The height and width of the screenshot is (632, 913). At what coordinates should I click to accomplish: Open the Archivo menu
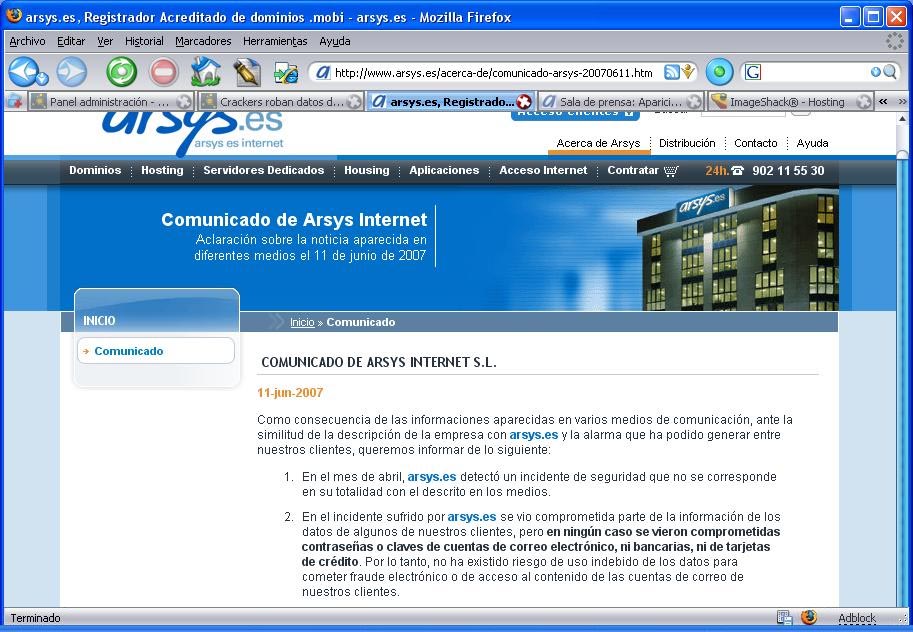(x=27, y=41)
